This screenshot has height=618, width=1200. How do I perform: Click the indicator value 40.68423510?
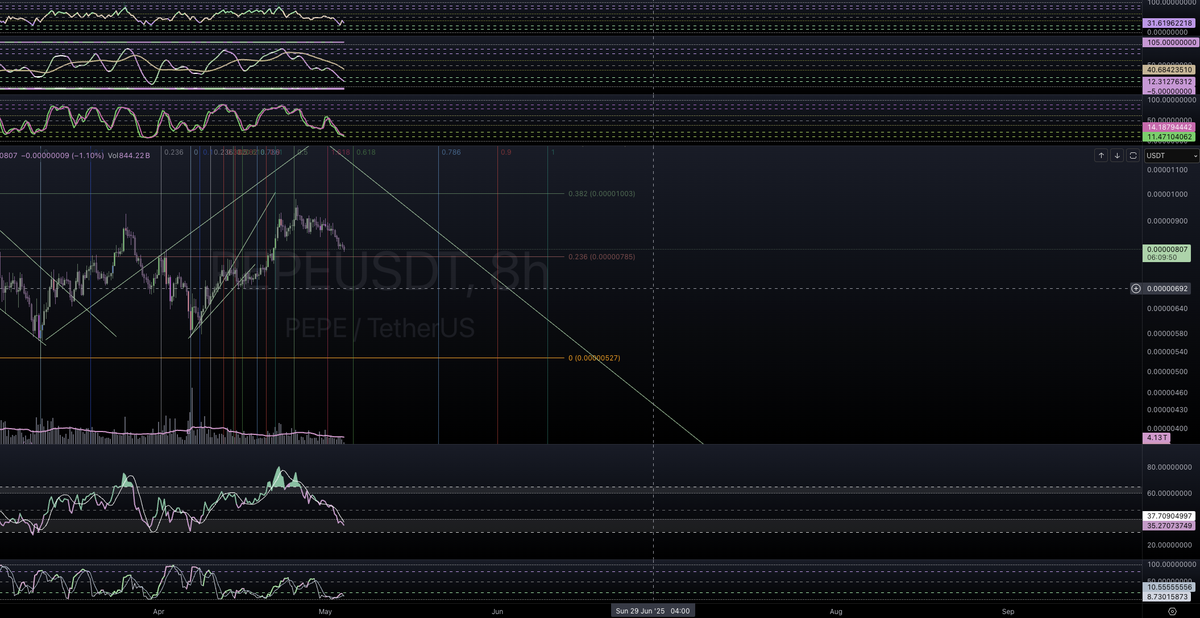[x=1169, y=69]
